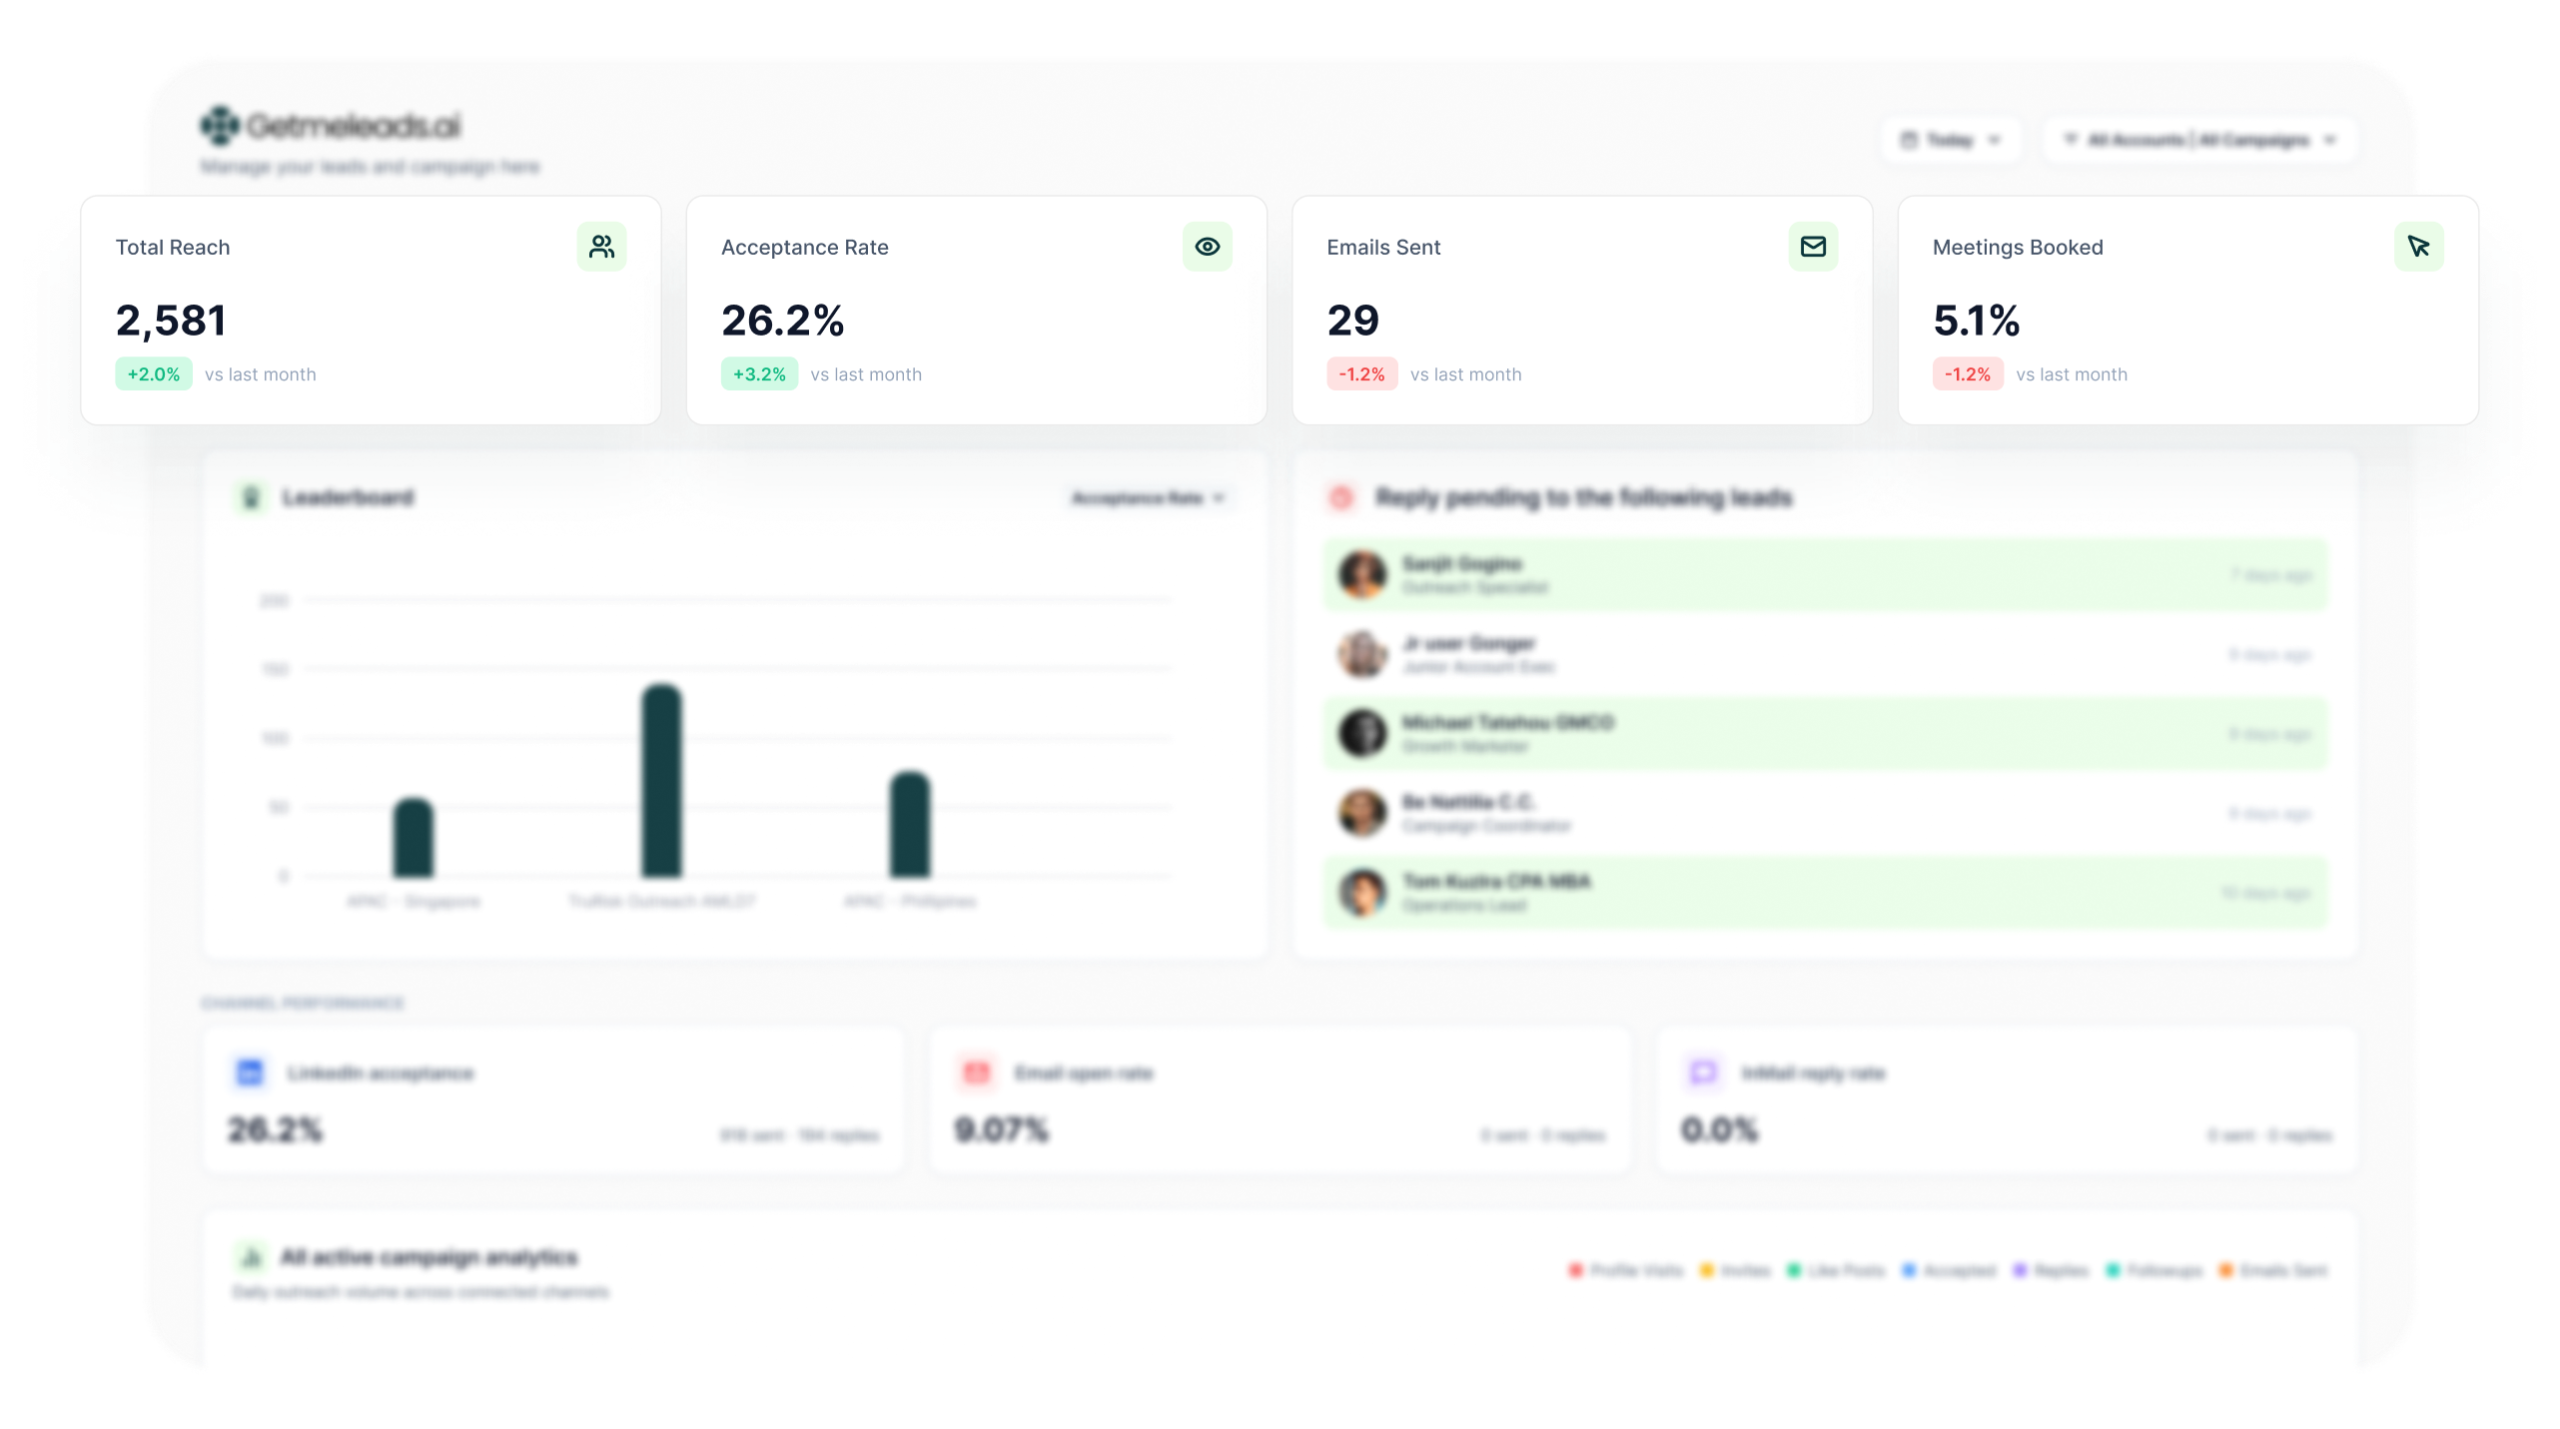The image size is (2560, 1429).
Task: Click the avatar of the Growth Marketer lead
Action: (x=1362, y=734)
